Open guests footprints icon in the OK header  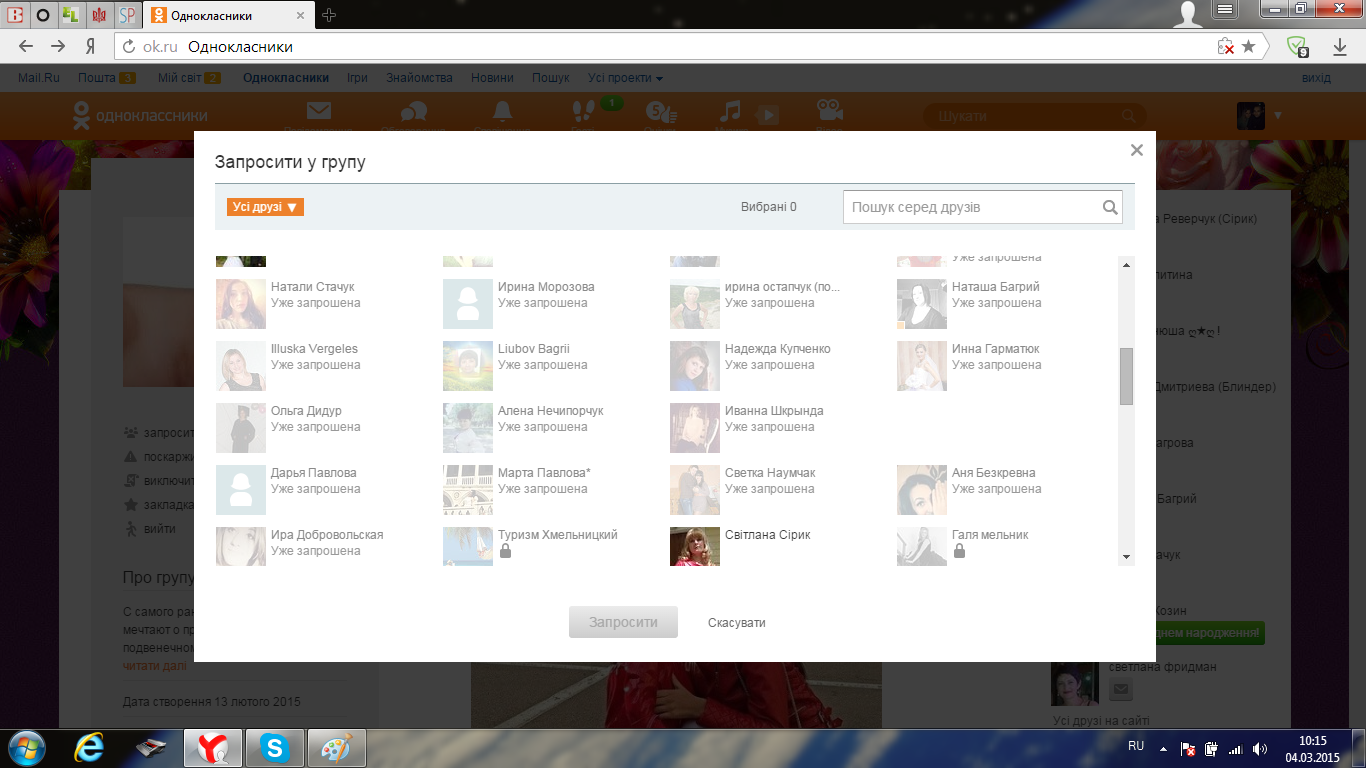pyautogui.click(x=582, y=112)
